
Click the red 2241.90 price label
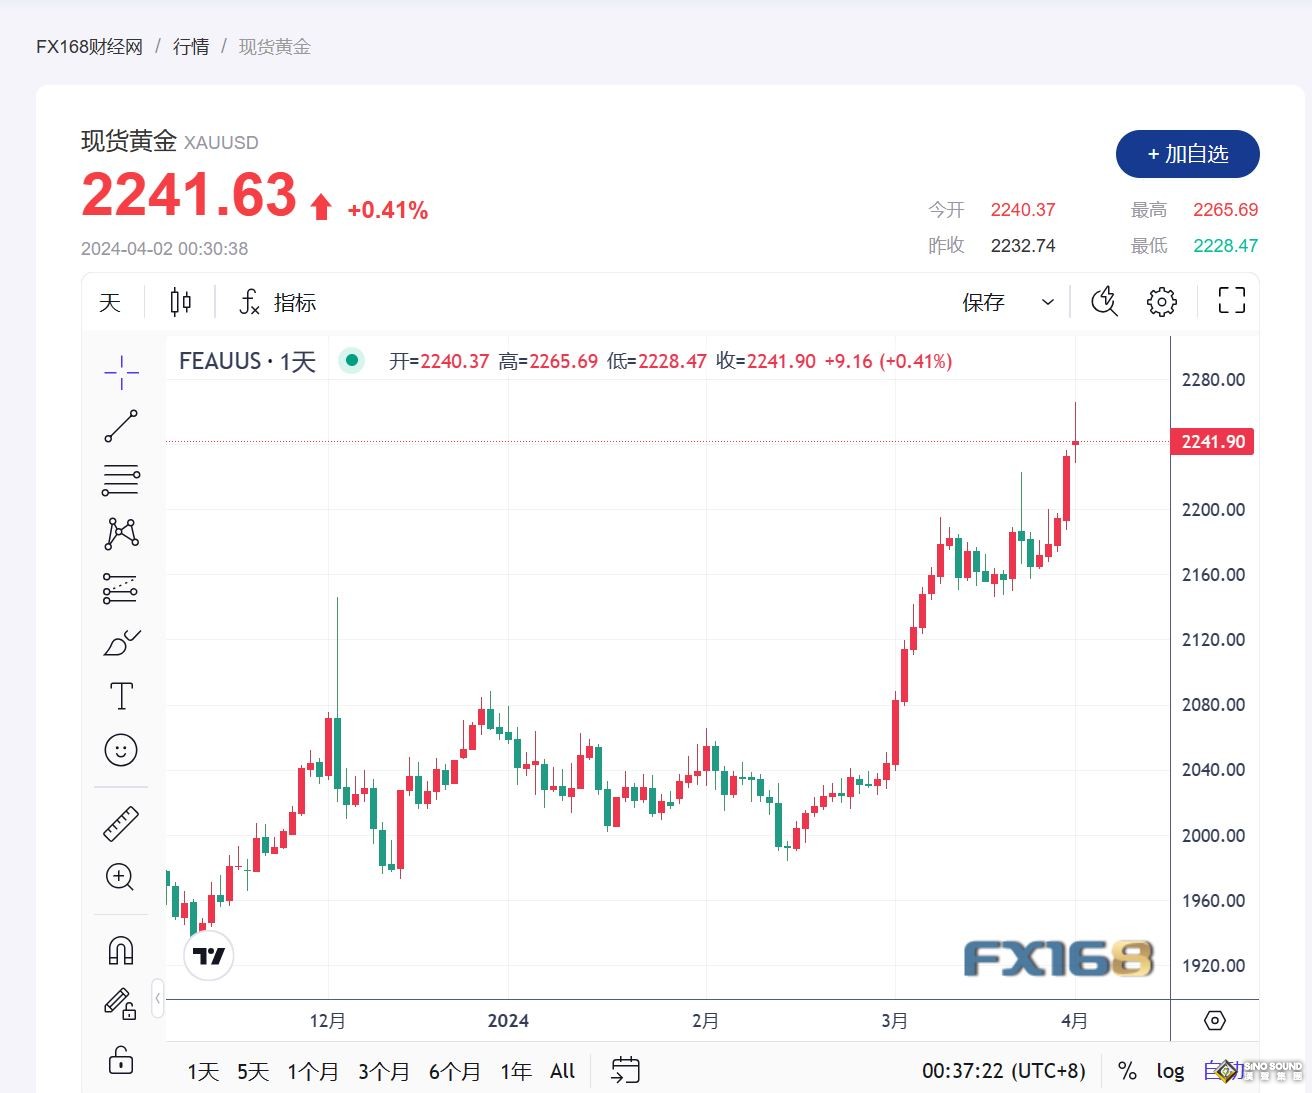pyautogui.click(x=1211, y=441)
